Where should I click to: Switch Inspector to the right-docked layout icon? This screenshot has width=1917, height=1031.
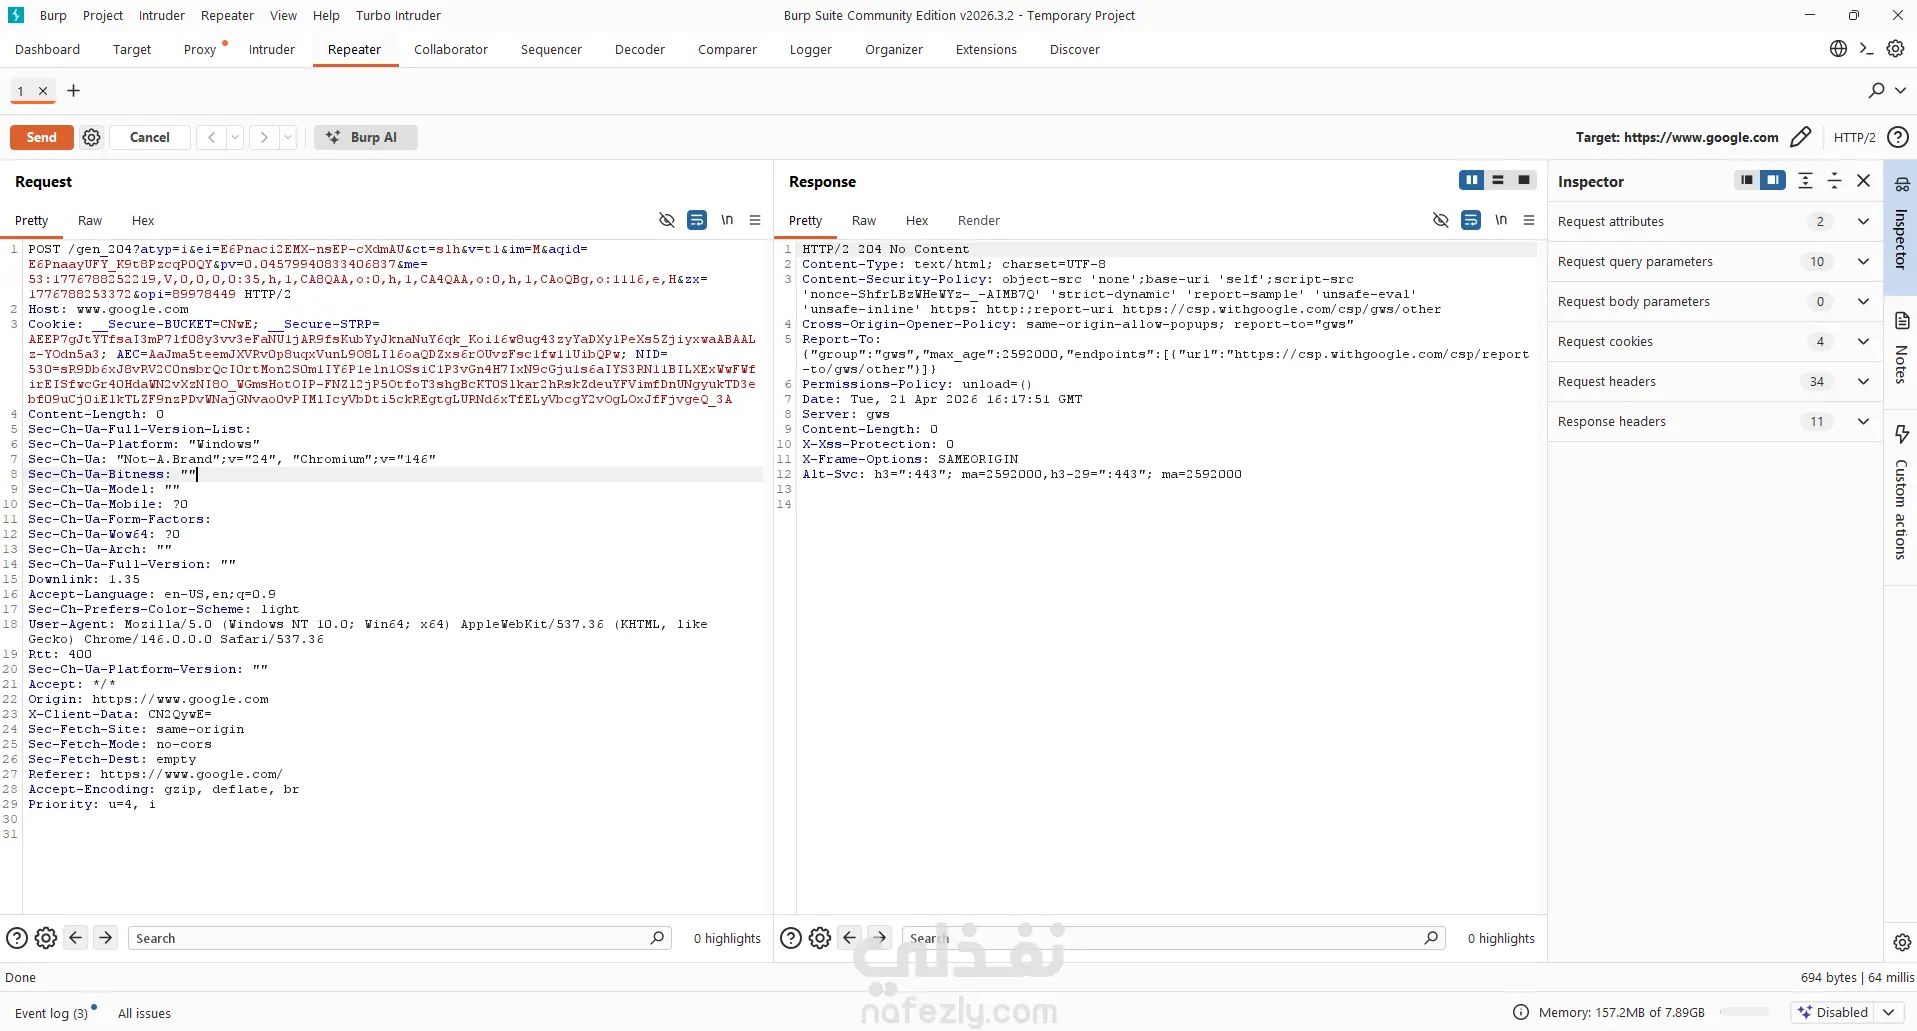pyautogui.click(x=1773, y=180)
